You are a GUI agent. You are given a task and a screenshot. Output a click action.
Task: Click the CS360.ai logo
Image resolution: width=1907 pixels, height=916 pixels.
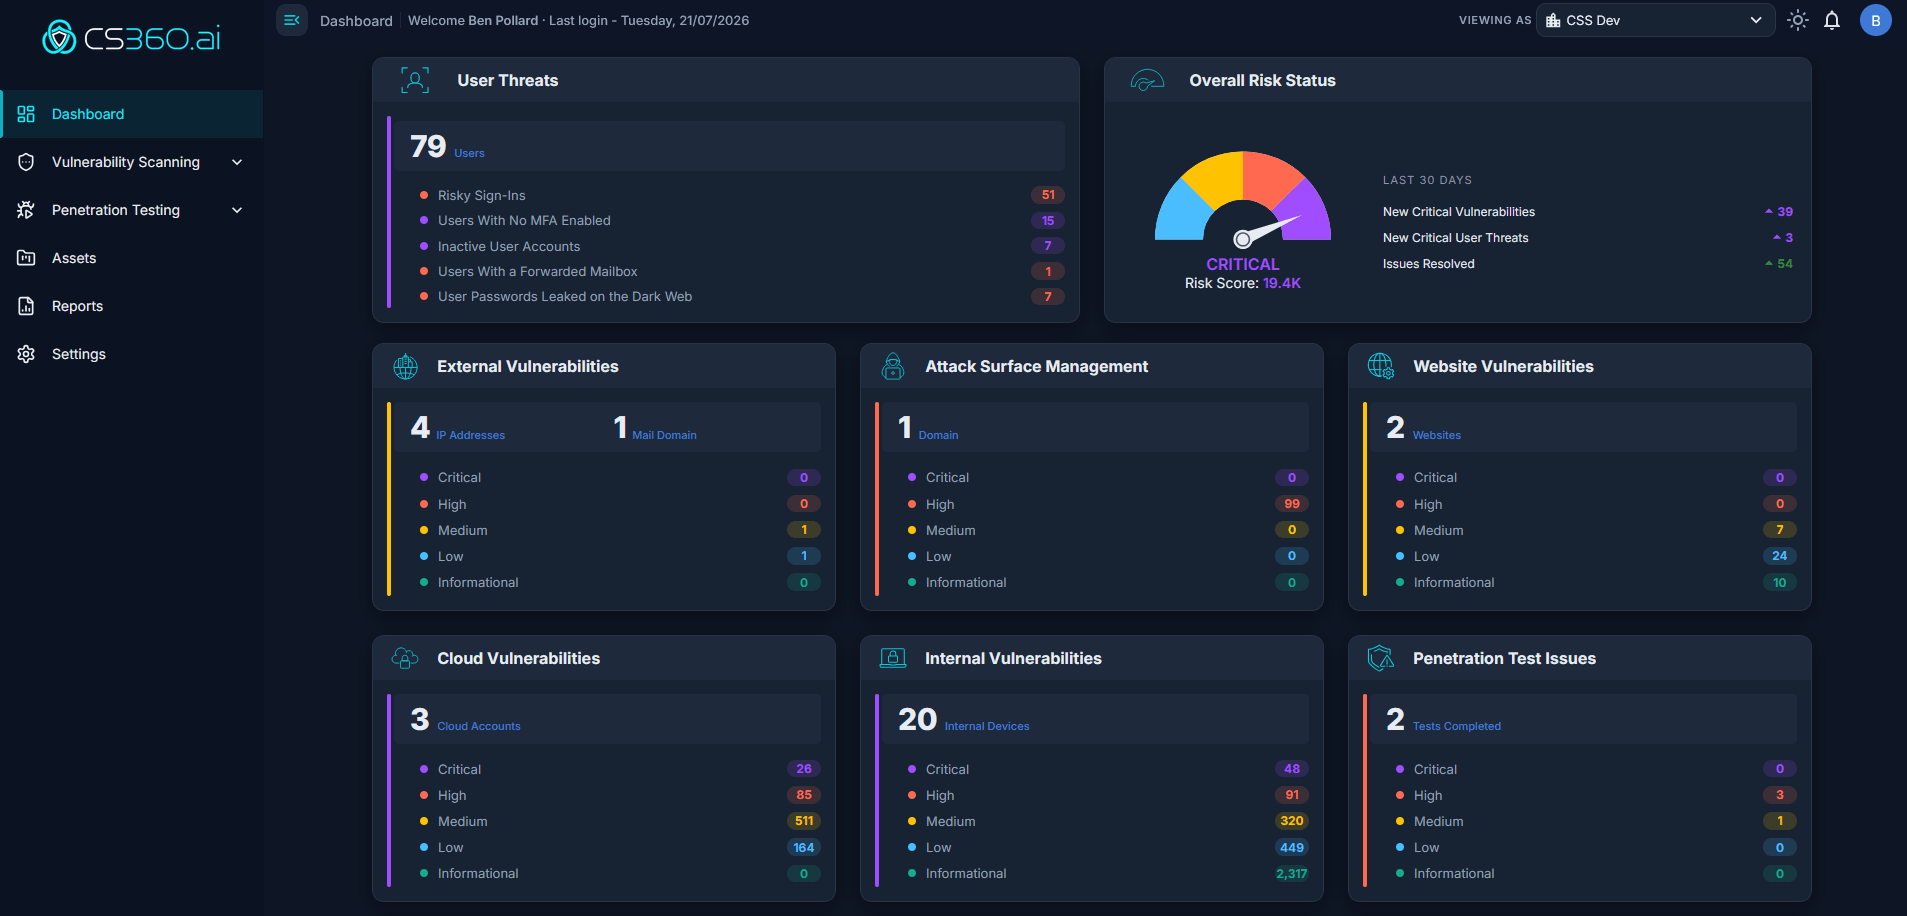(131, 38)
